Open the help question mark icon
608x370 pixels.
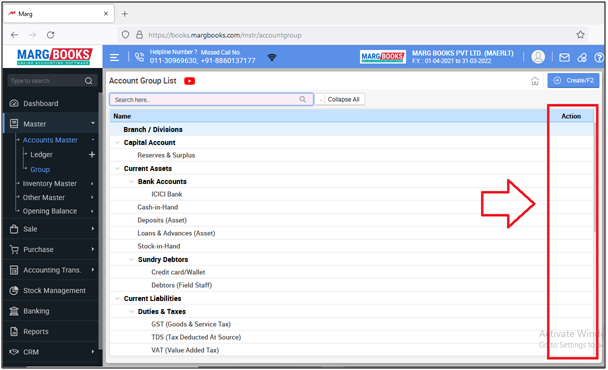click(x=599, y=57)
